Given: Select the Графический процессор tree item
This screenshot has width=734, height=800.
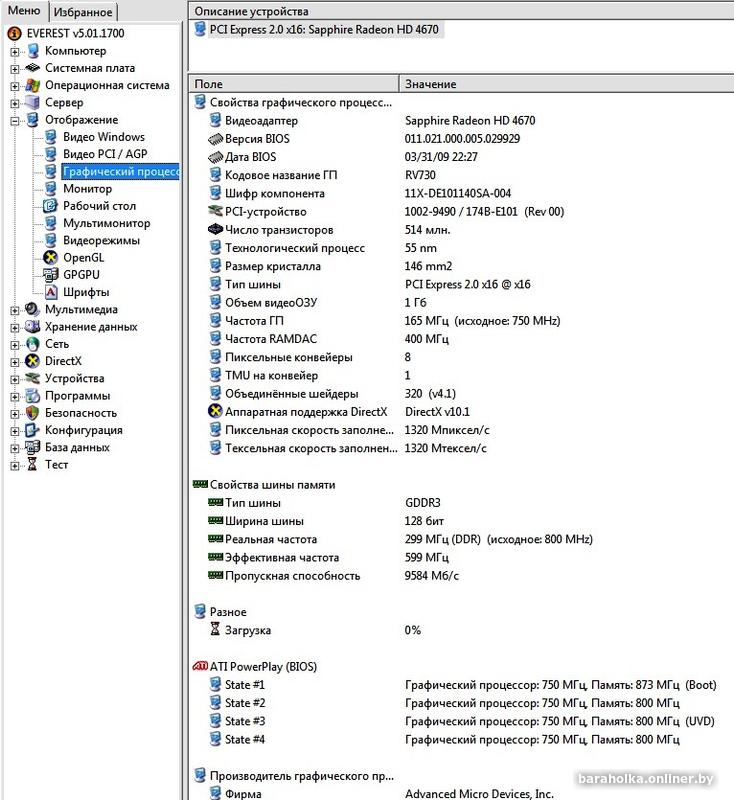Looking at the screenshot, I should click(x=121, y=171).
